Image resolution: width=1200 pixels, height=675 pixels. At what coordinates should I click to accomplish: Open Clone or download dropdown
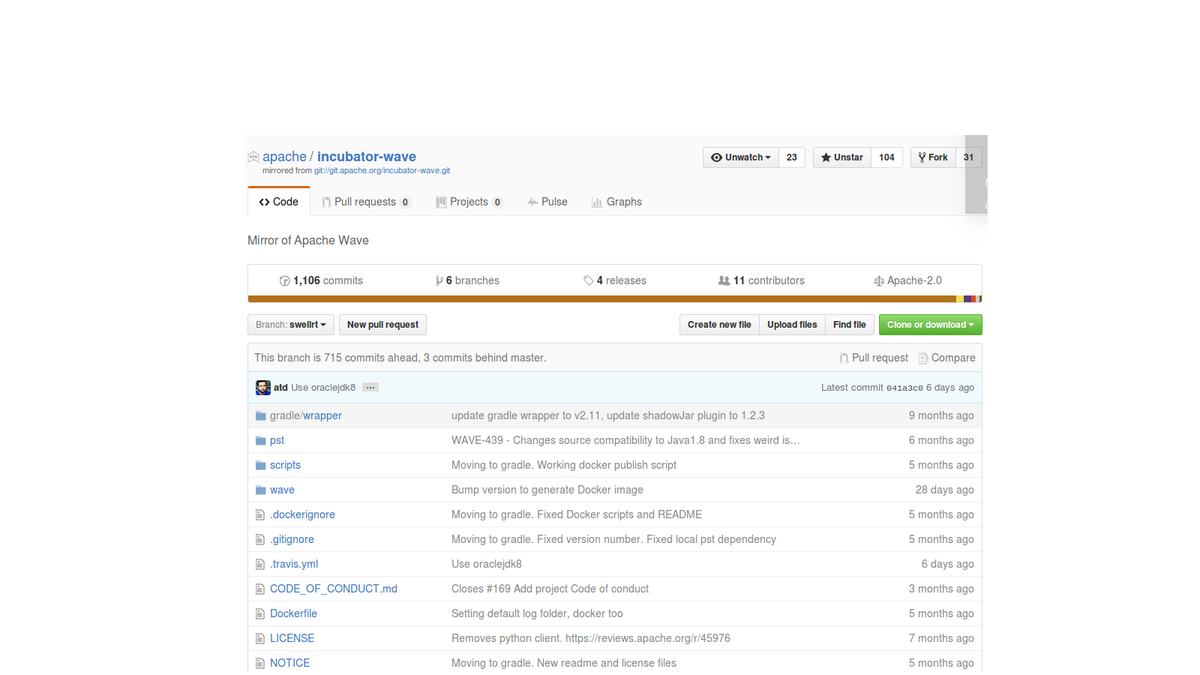pos(930,325)
